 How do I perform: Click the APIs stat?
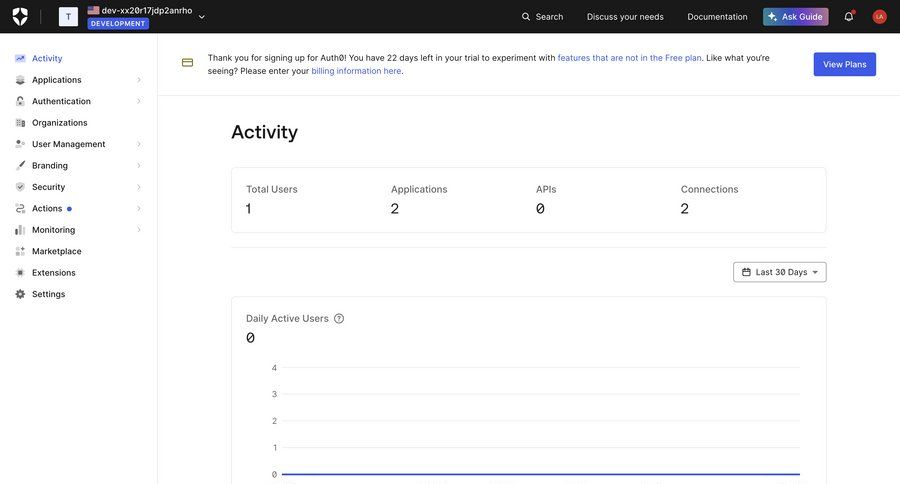tap(546, 199)
